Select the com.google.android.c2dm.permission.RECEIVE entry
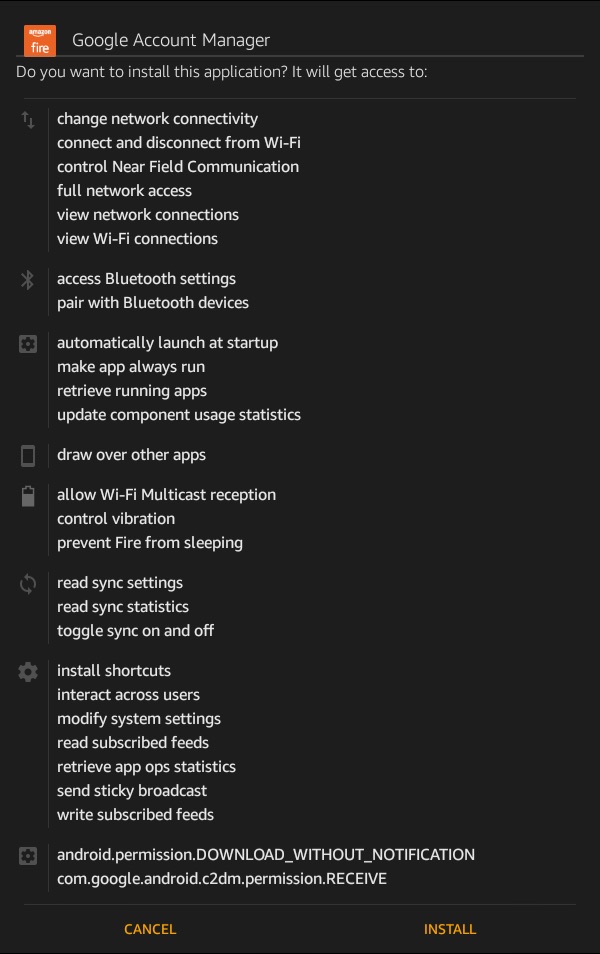The width and height of the screenshot is (600, 954). point(221,879)
